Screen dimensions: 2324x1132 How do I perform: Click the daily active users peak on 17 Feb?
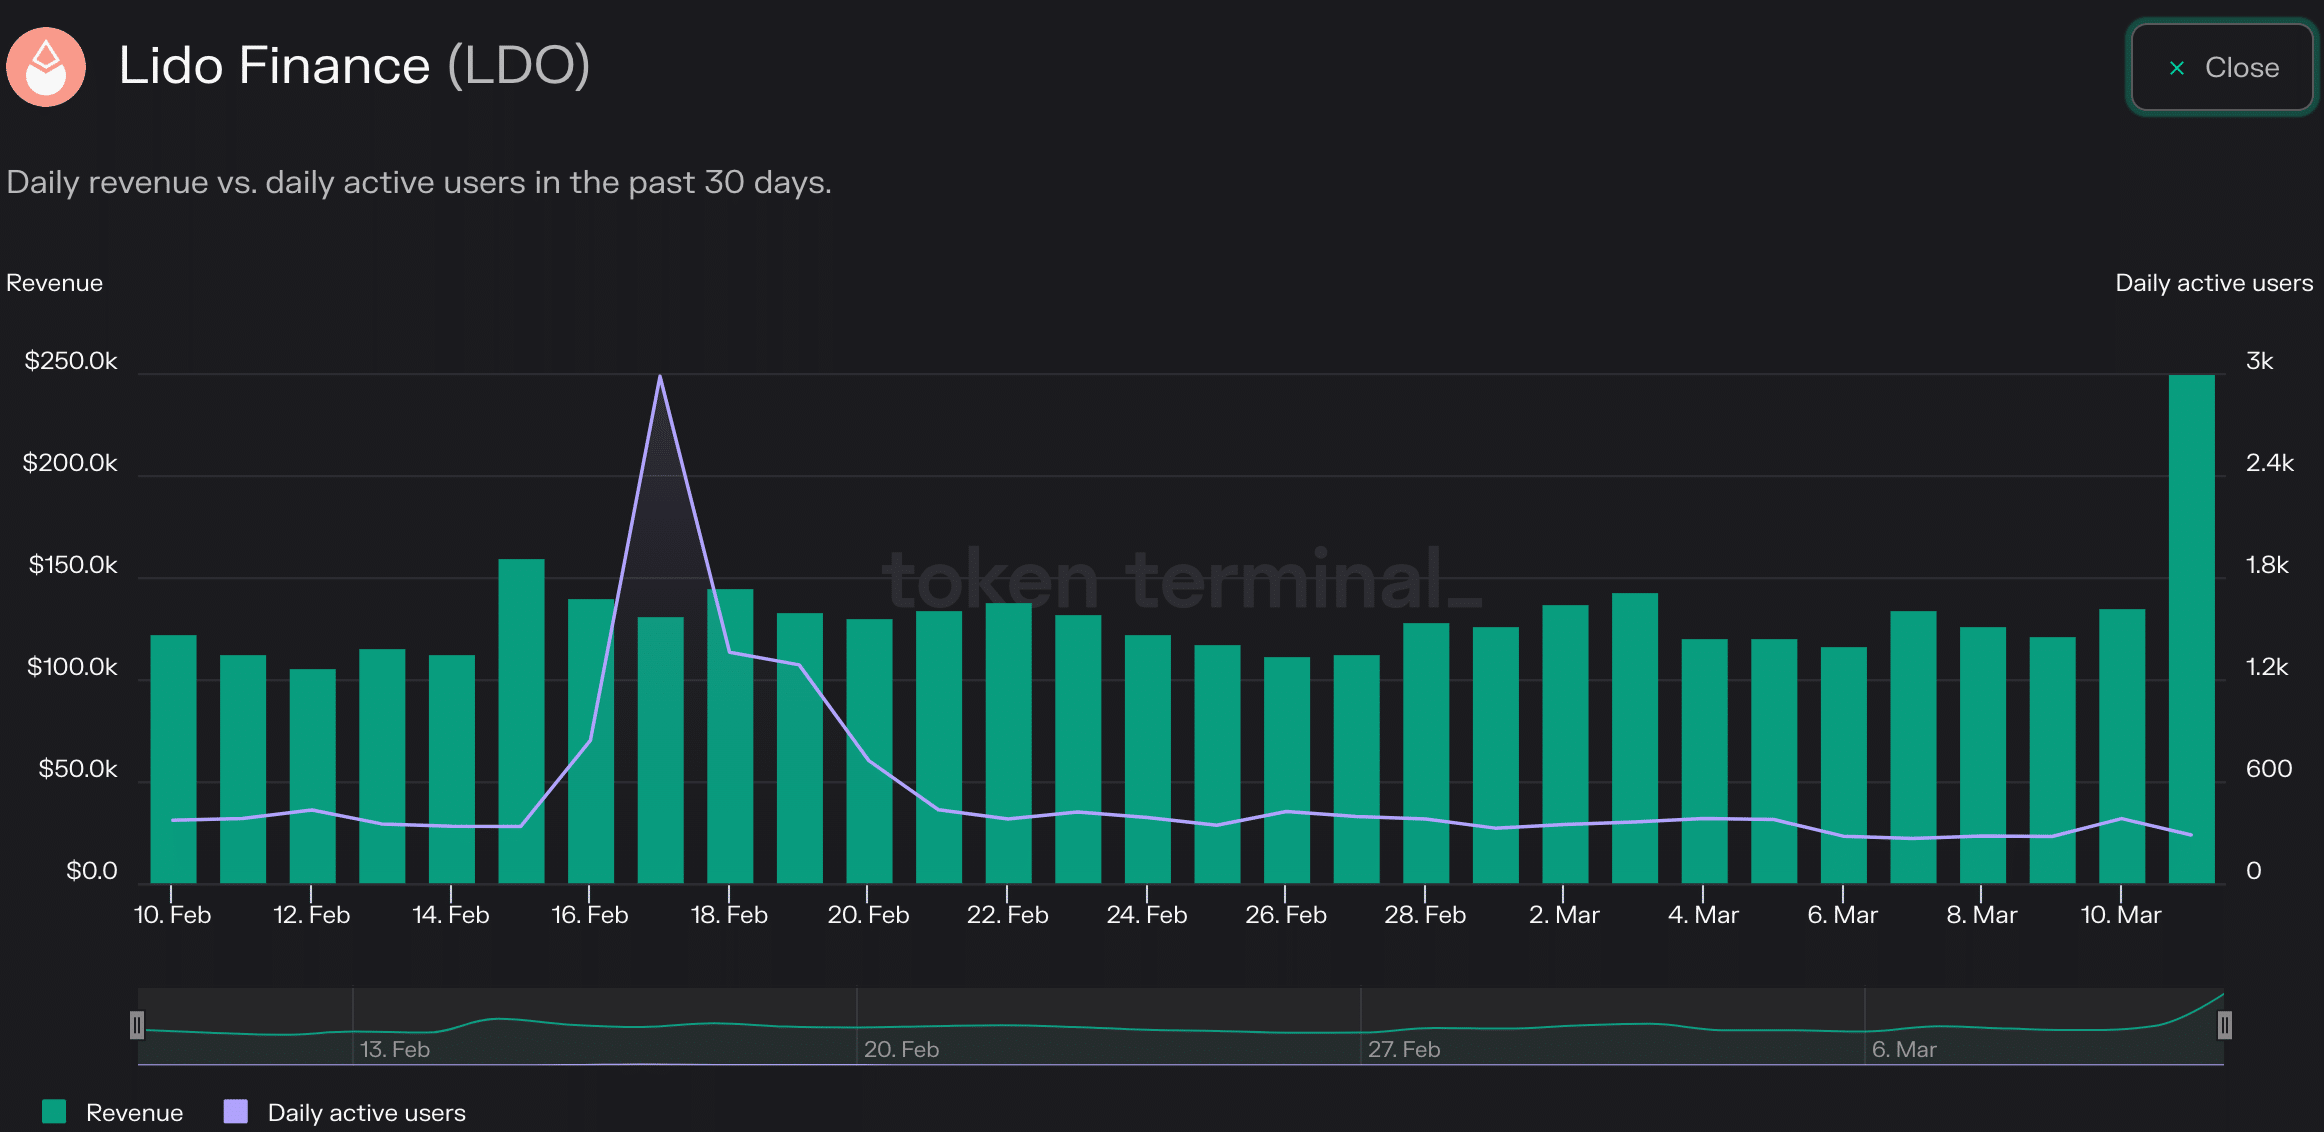[x=660, y=376]
